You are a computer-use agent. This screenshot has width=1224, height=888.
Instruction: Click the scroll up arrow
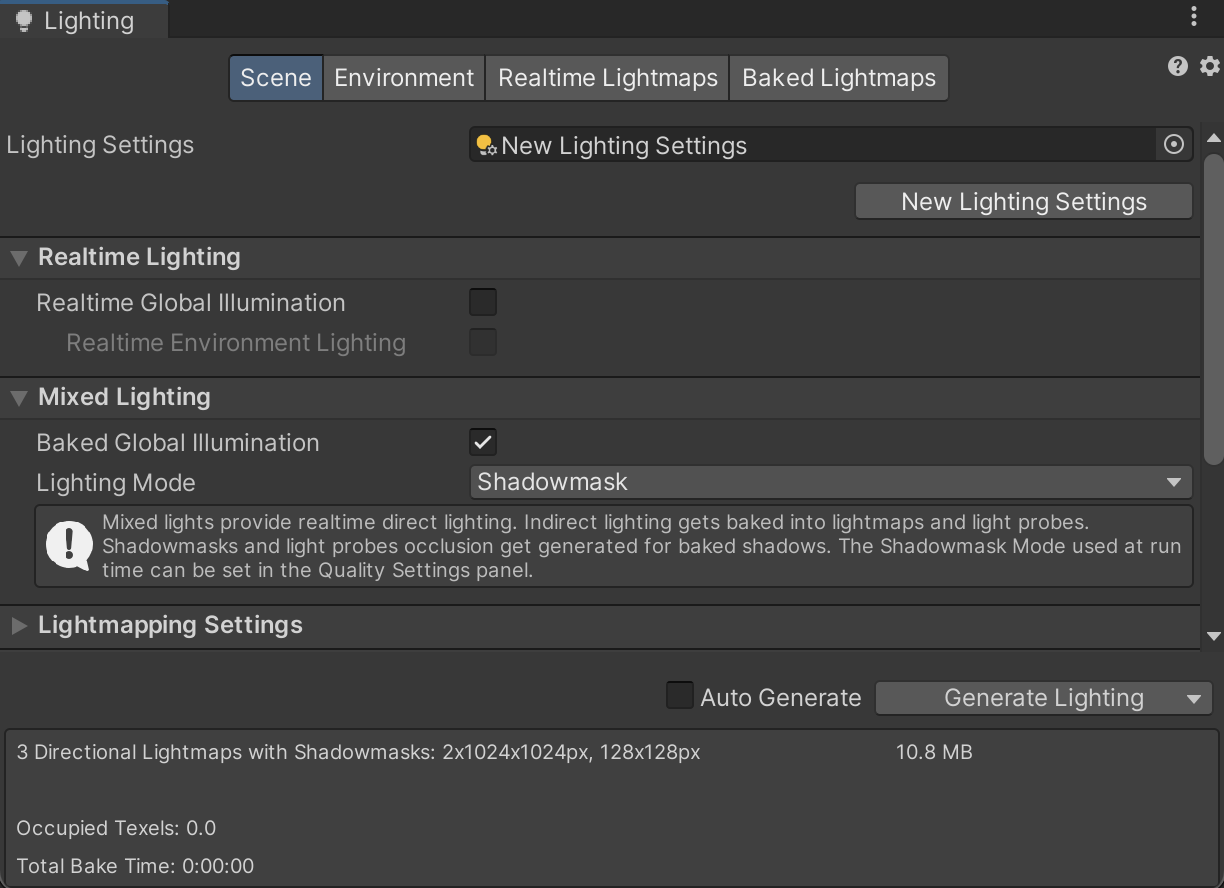1214,138
